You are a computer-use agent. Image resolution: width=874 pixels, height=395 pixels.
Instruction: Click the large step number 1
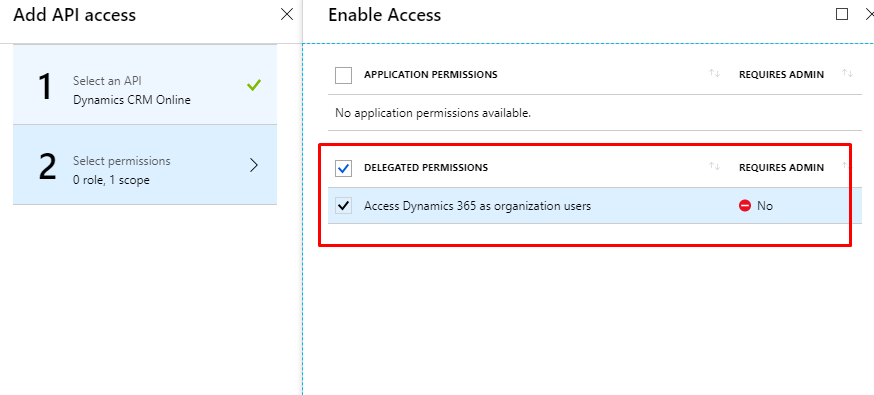47,88
